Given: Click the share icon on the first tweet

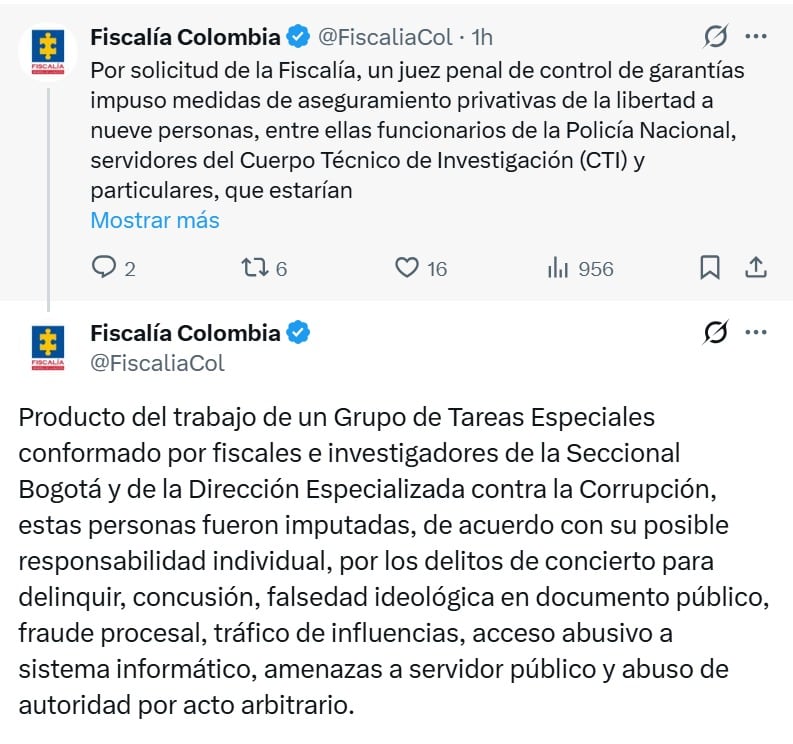Looking at the screenshot, I should click(x=756, y=268).
